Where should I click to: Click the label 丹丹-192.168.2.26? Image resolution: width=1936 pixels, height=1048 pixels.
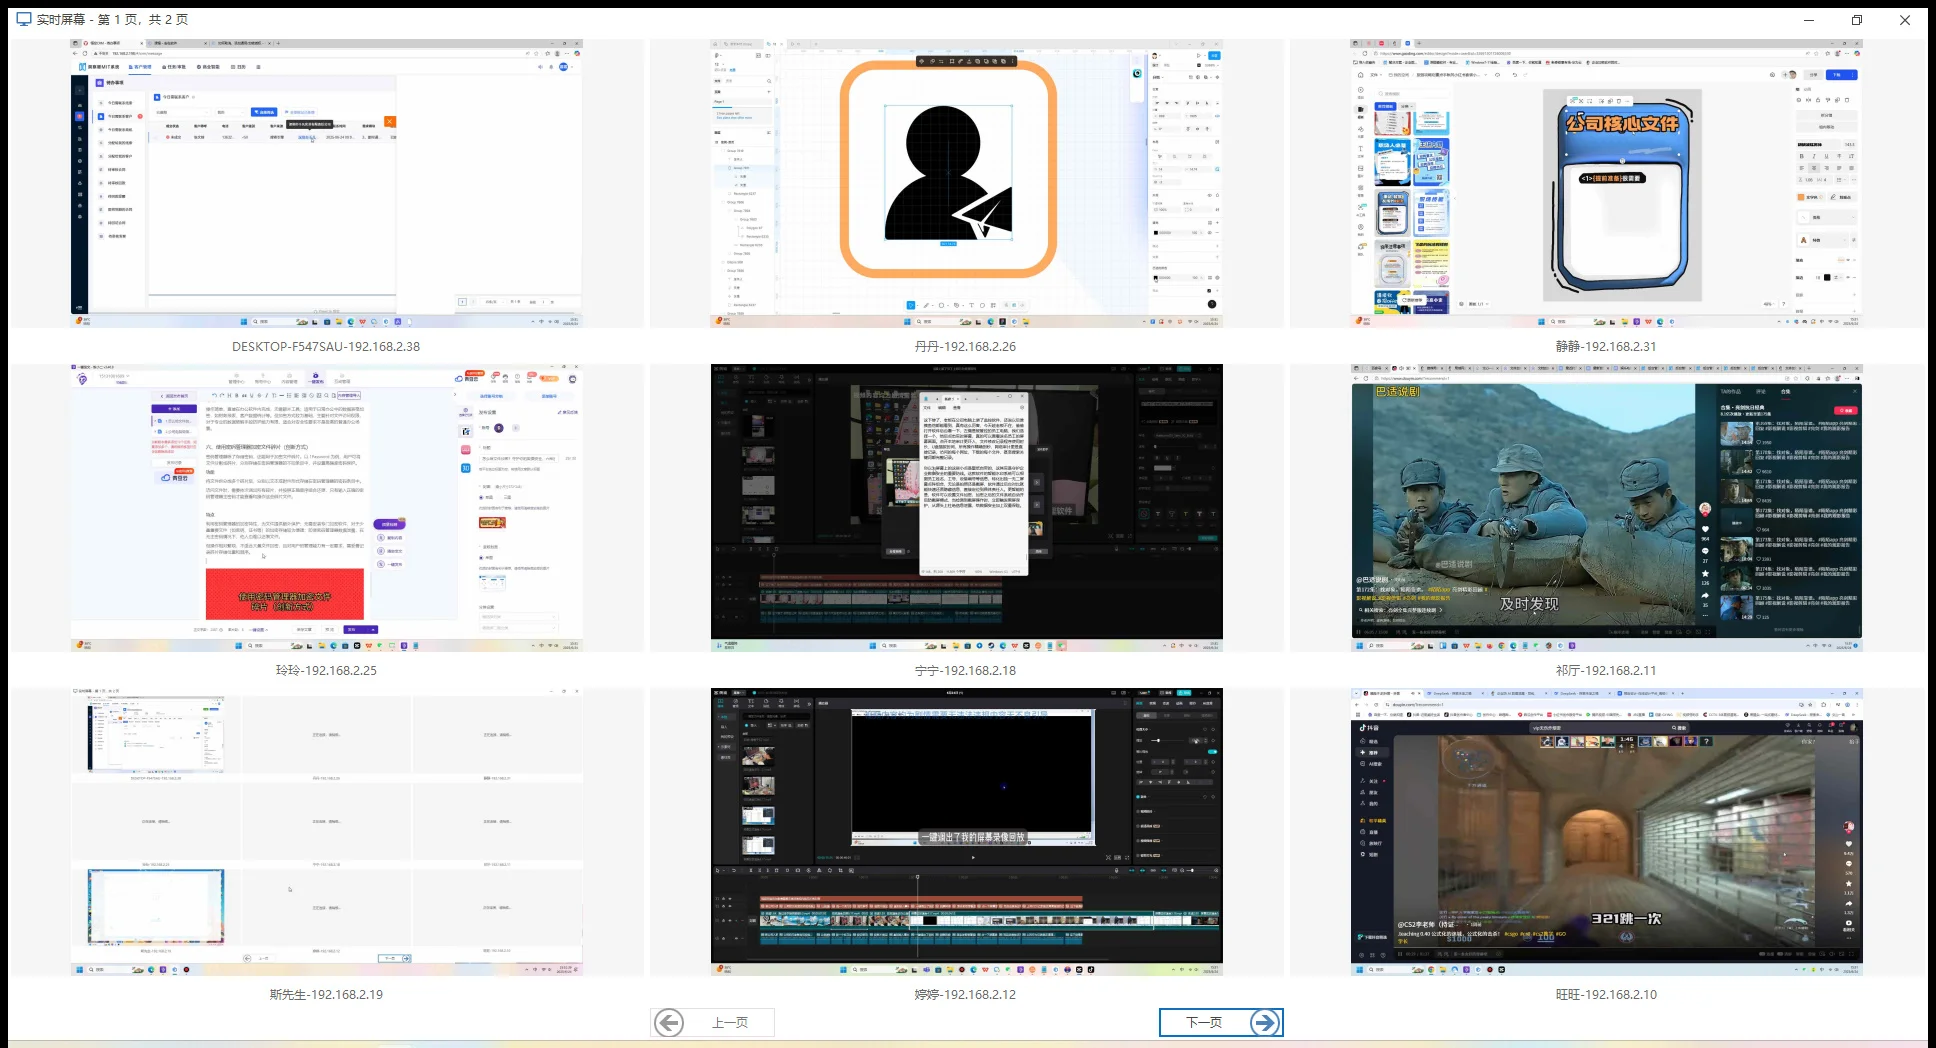pyautogui.click(x=966, y=347)
